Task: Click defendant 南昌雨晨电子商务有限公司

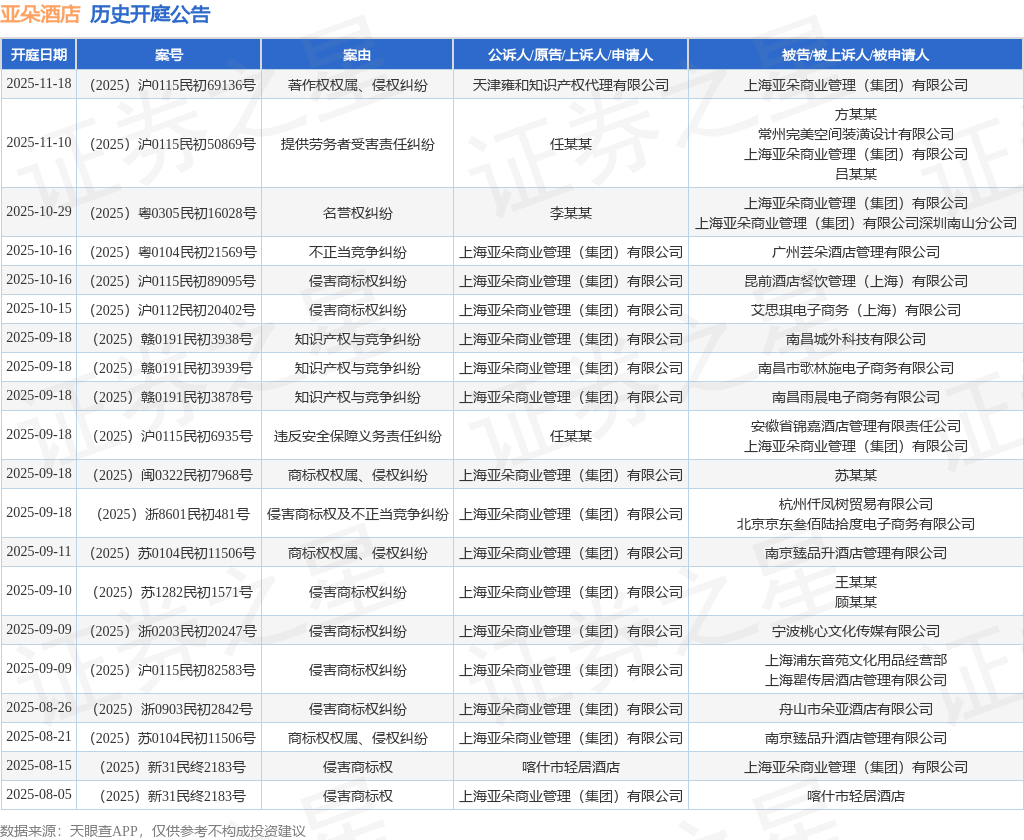Action: click(x=856, y=397)
